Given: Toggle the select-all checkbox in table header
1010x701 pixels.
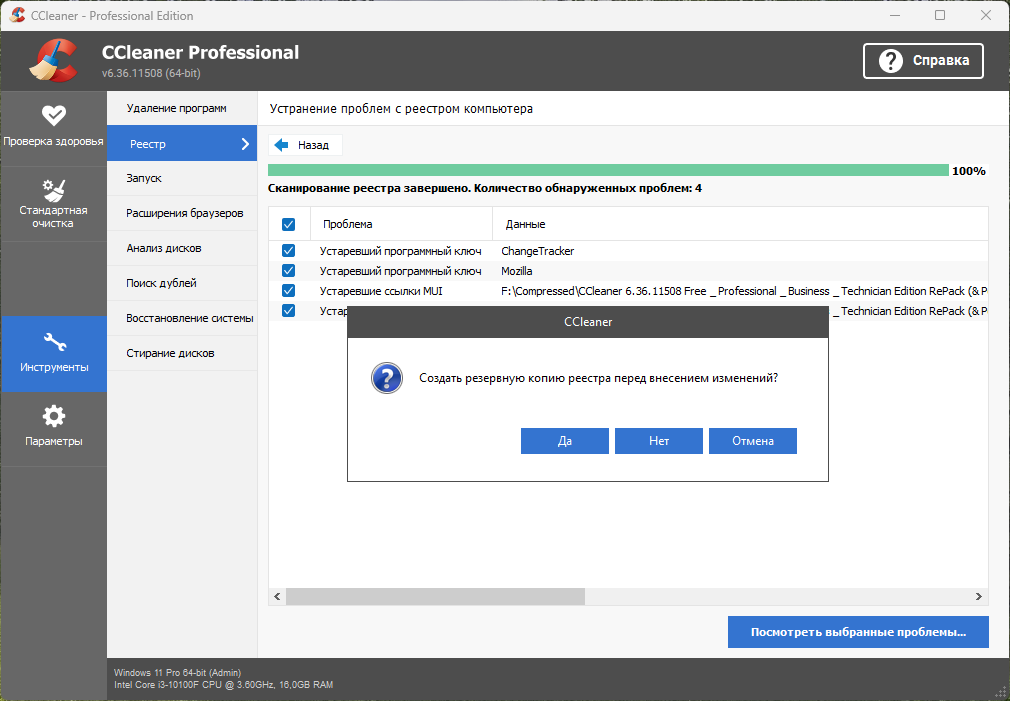Looking at the screenshot, I should coord(289,224).
